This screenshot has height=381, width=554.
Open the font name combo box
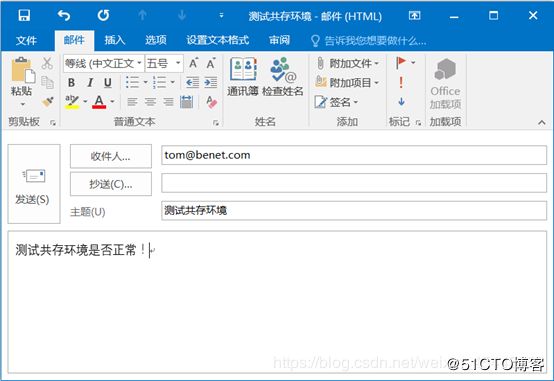pyautogui.click(x=104, y=64)
